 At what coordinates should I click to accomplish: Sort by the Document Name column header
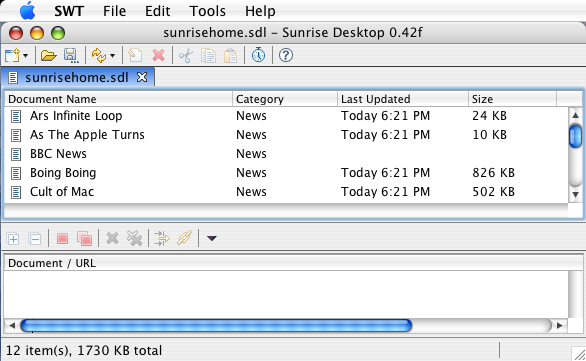click(x=118, y=99)
